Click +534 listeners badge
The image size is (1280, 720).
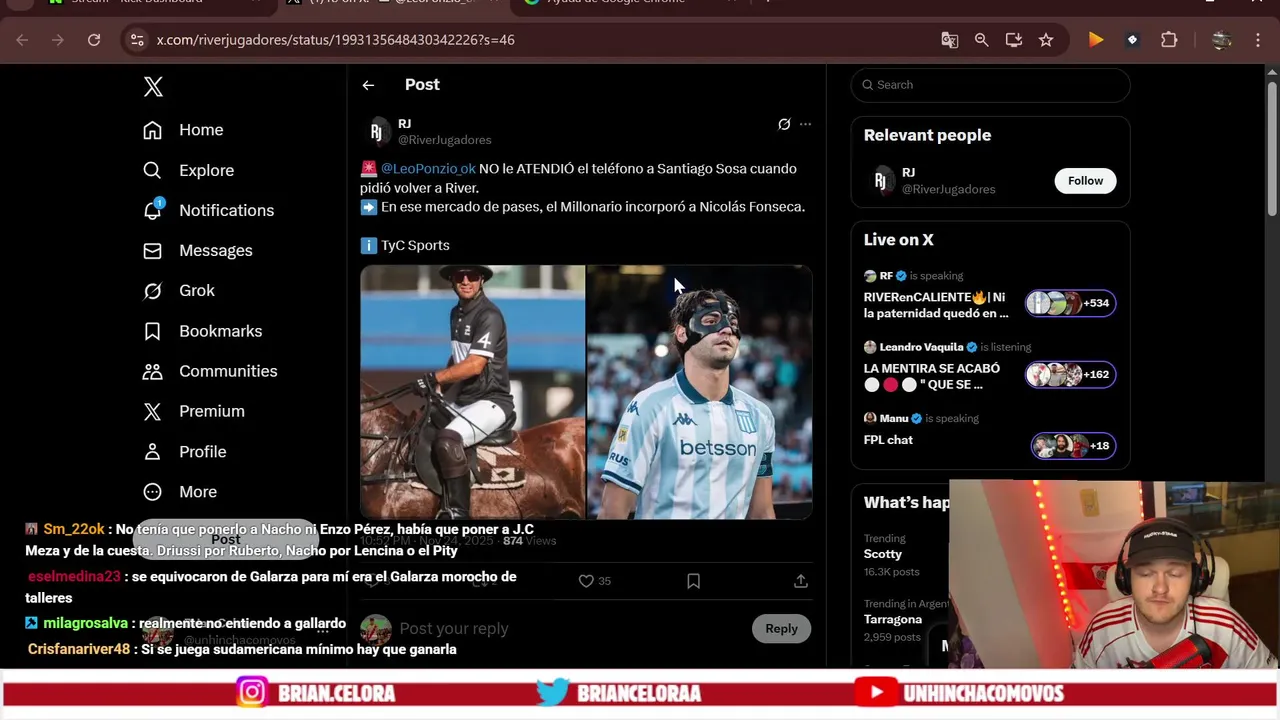click(x=1070, y=303)
